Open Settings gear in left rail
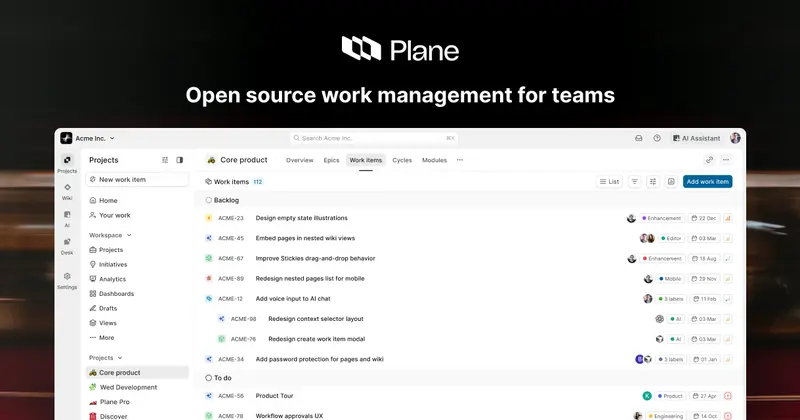The image size is (800, 420). pos(67,276)
